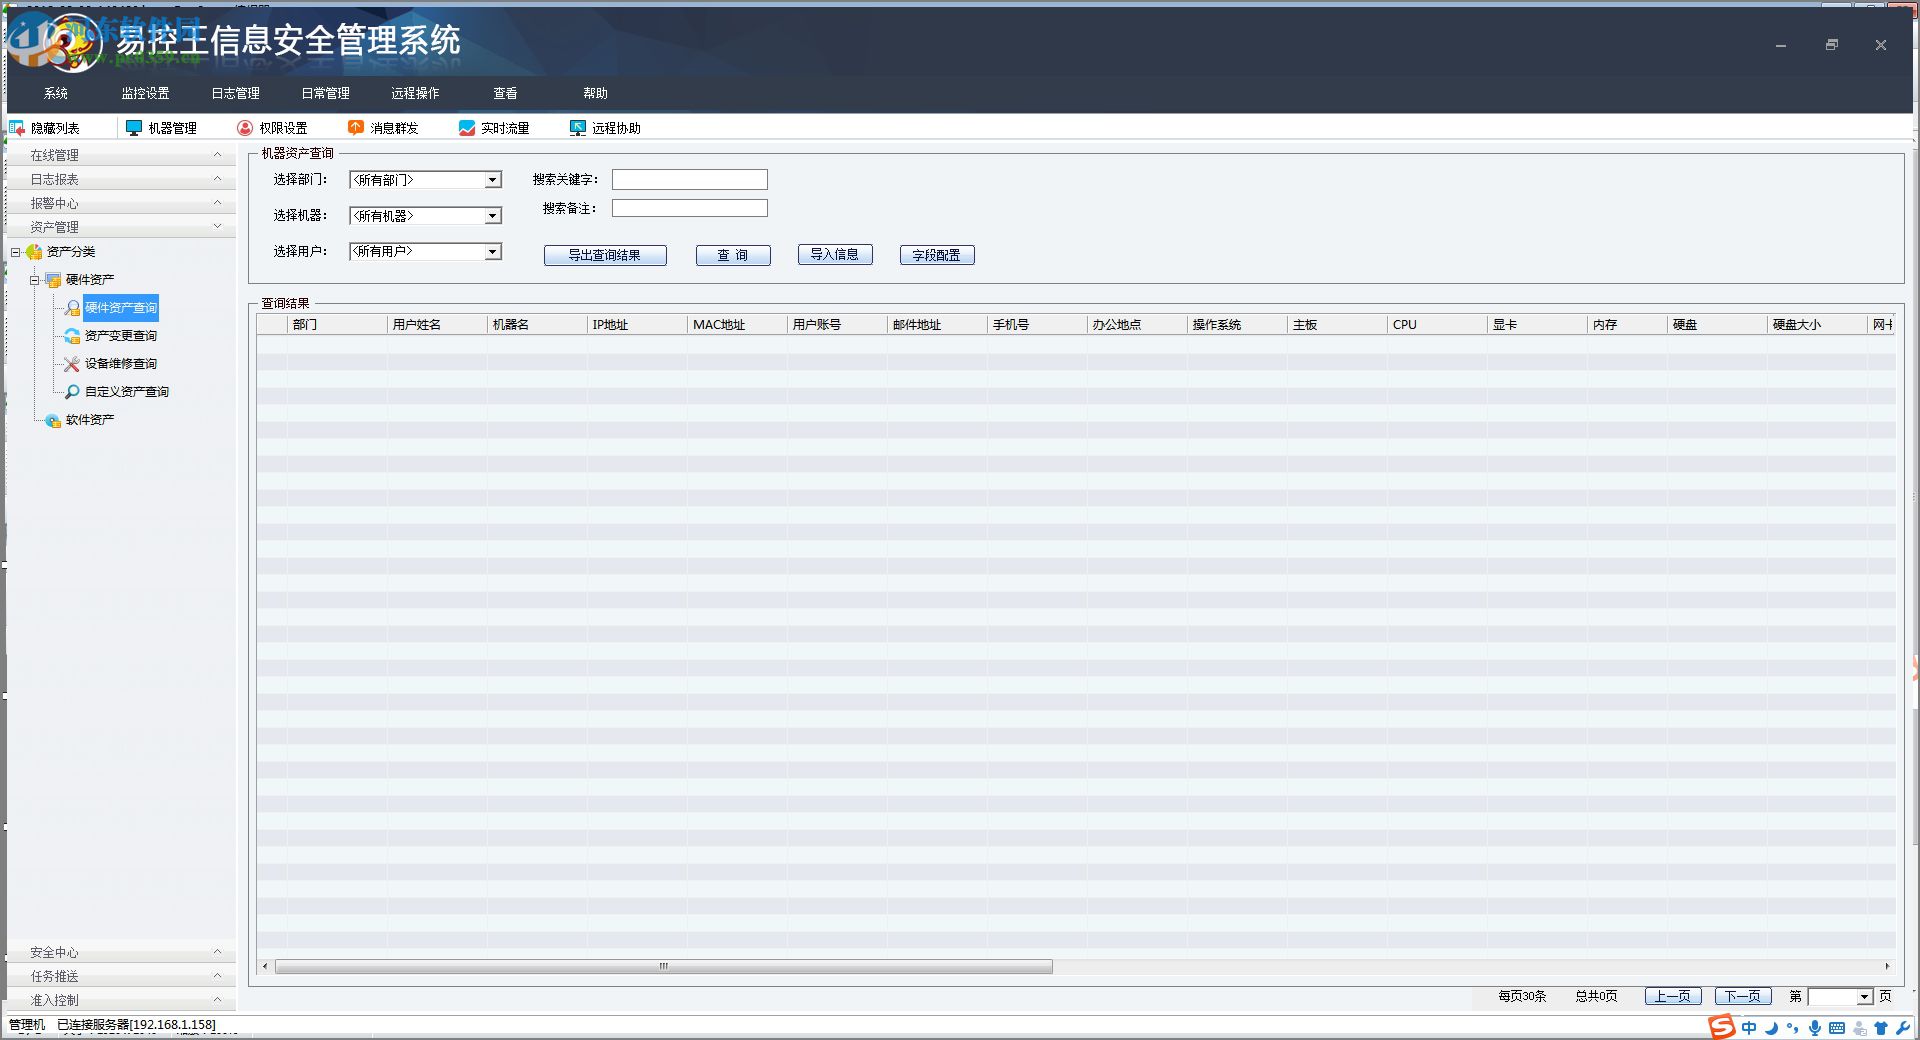1920x1040 pixels.
Task: Collapse the 资产分类 tree toggle box
Action: (16, 252)
